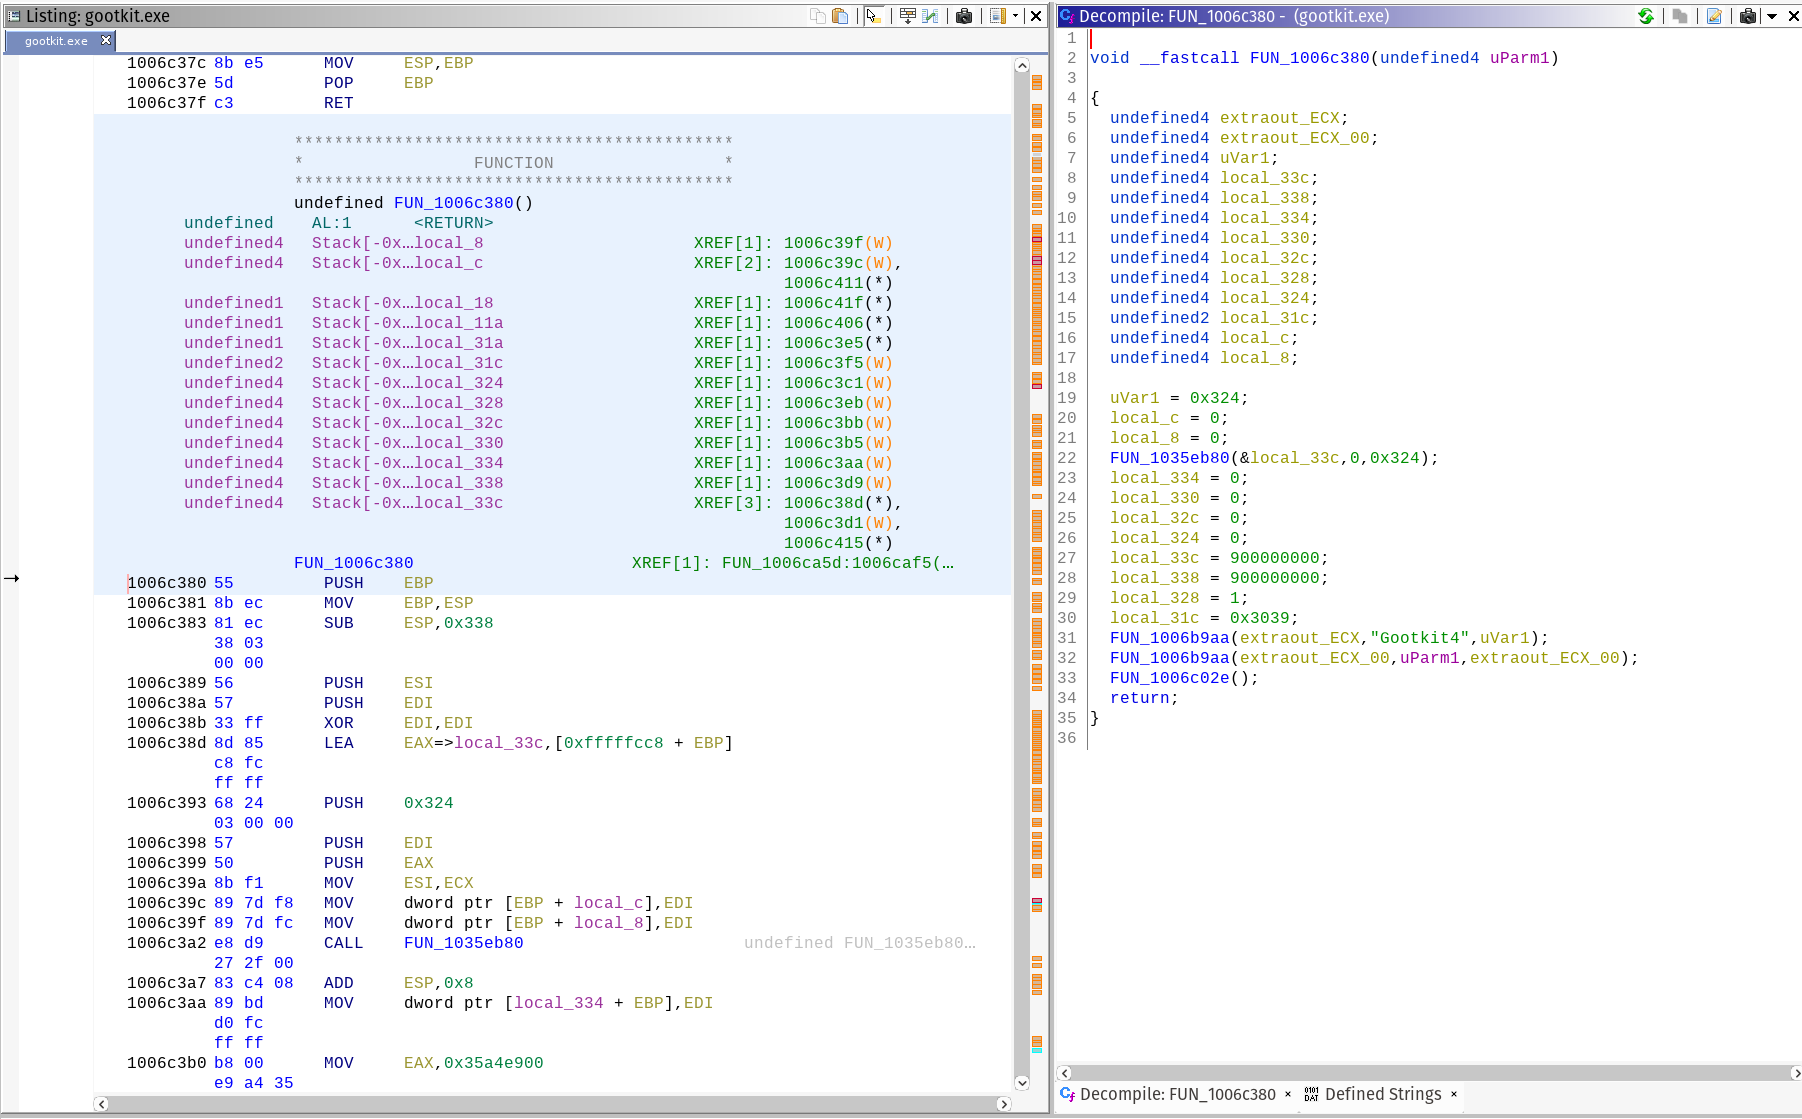Screen dimensions: 1802x1119
Task: Toggle mouse hover popups in Listing
Action: (x=874, y=16)
